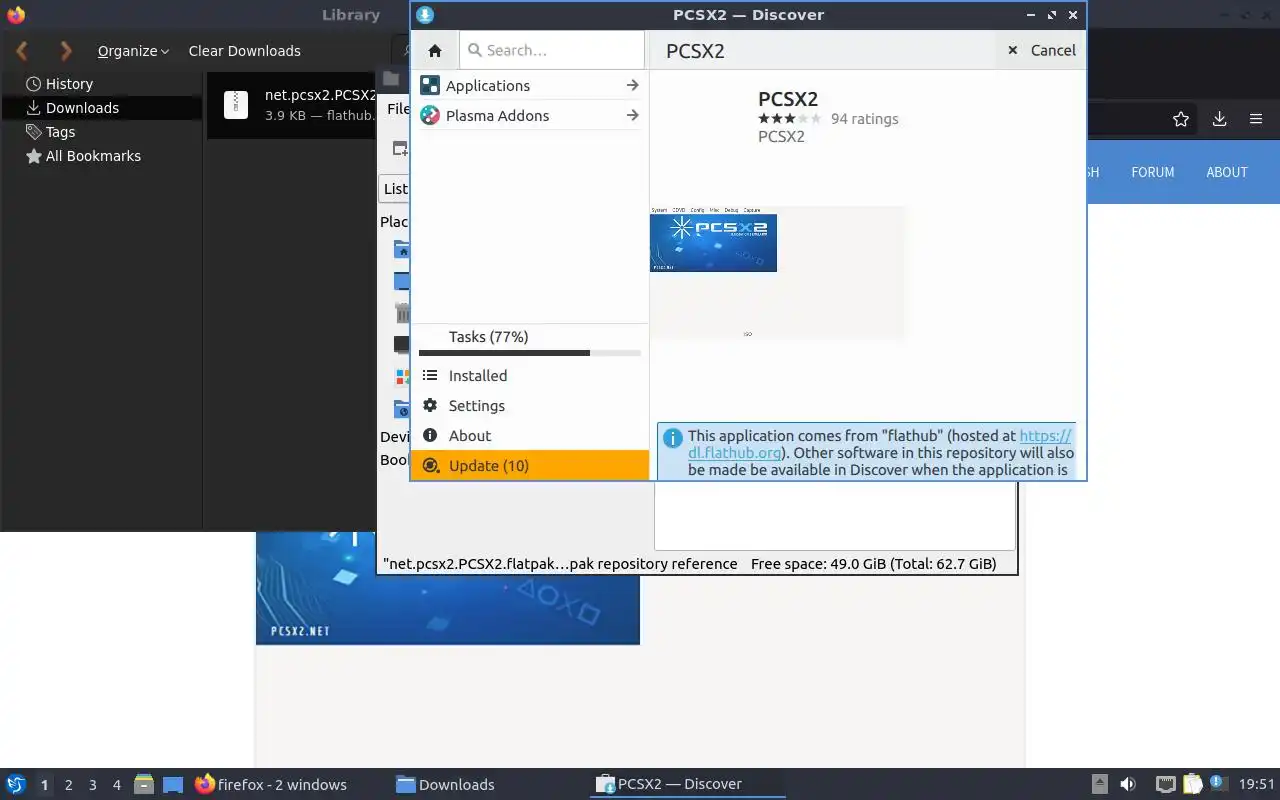
Task: Open Tags in Library sidebar
Action: coord(60,132)
